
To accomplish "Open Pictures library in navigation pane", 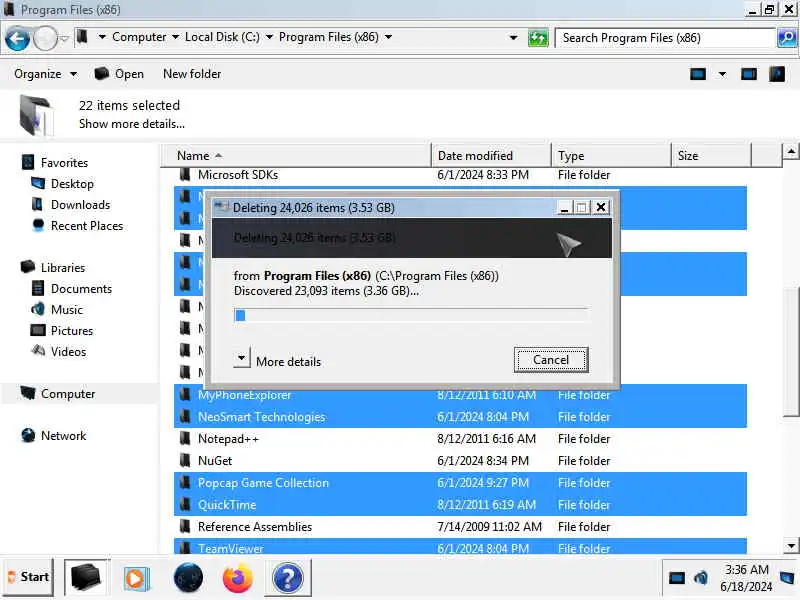I will pos(72,331).
